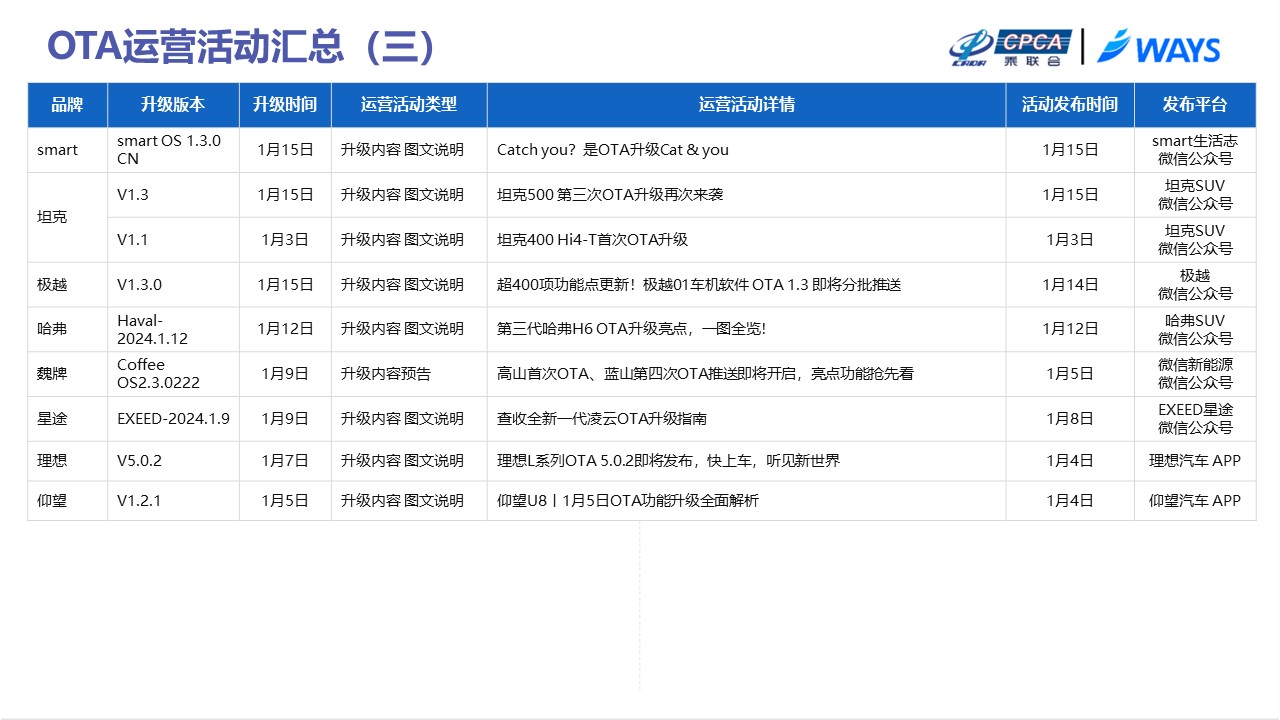The width and height of the screenshot is (1280, 720).
Task: Click platform cell smart生活志 微信公众号
Action: [1195, 150]
